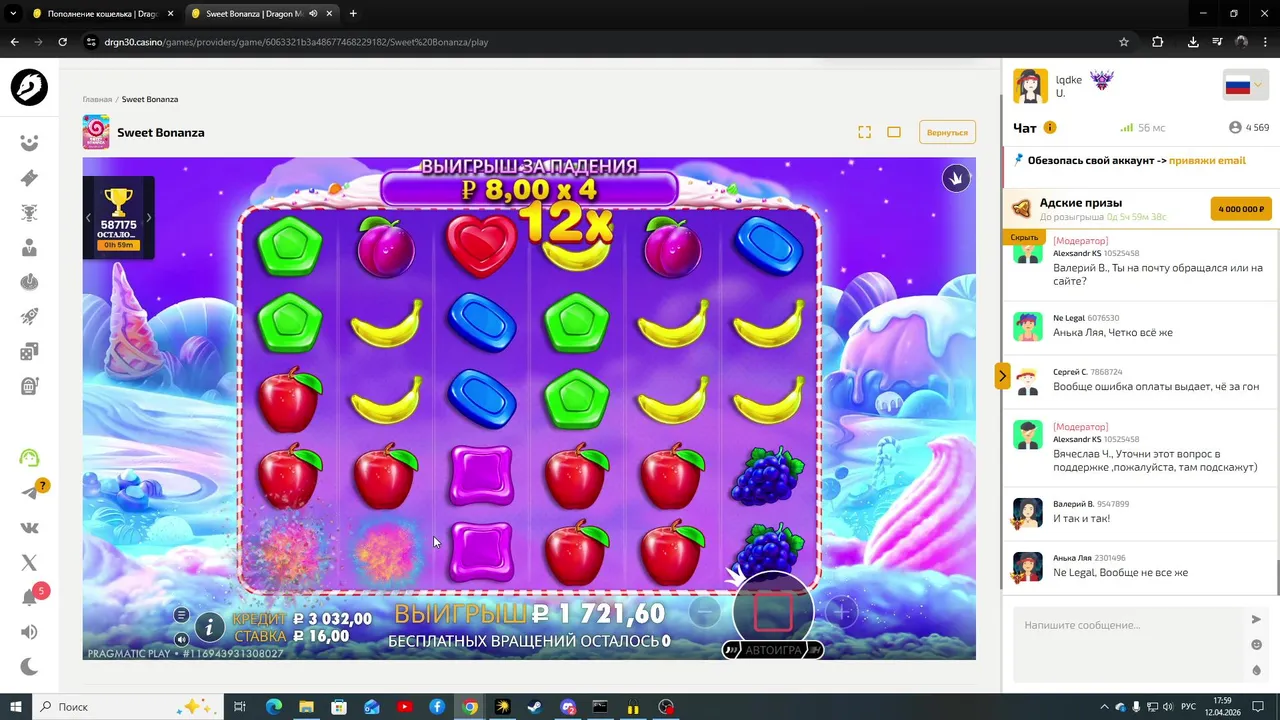Open the smiling face sidebar icon

pyautogui.click(x=29, y=143)
